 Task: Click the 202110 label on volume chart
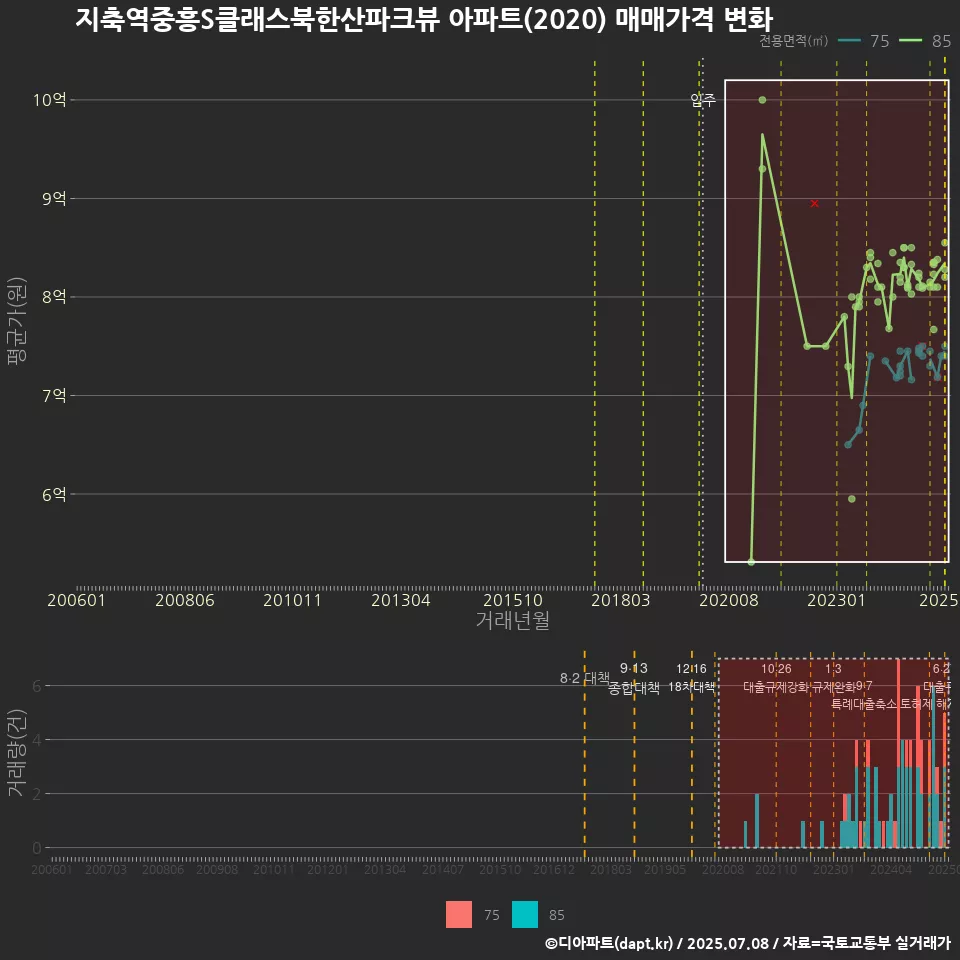(x=776, y=869)
